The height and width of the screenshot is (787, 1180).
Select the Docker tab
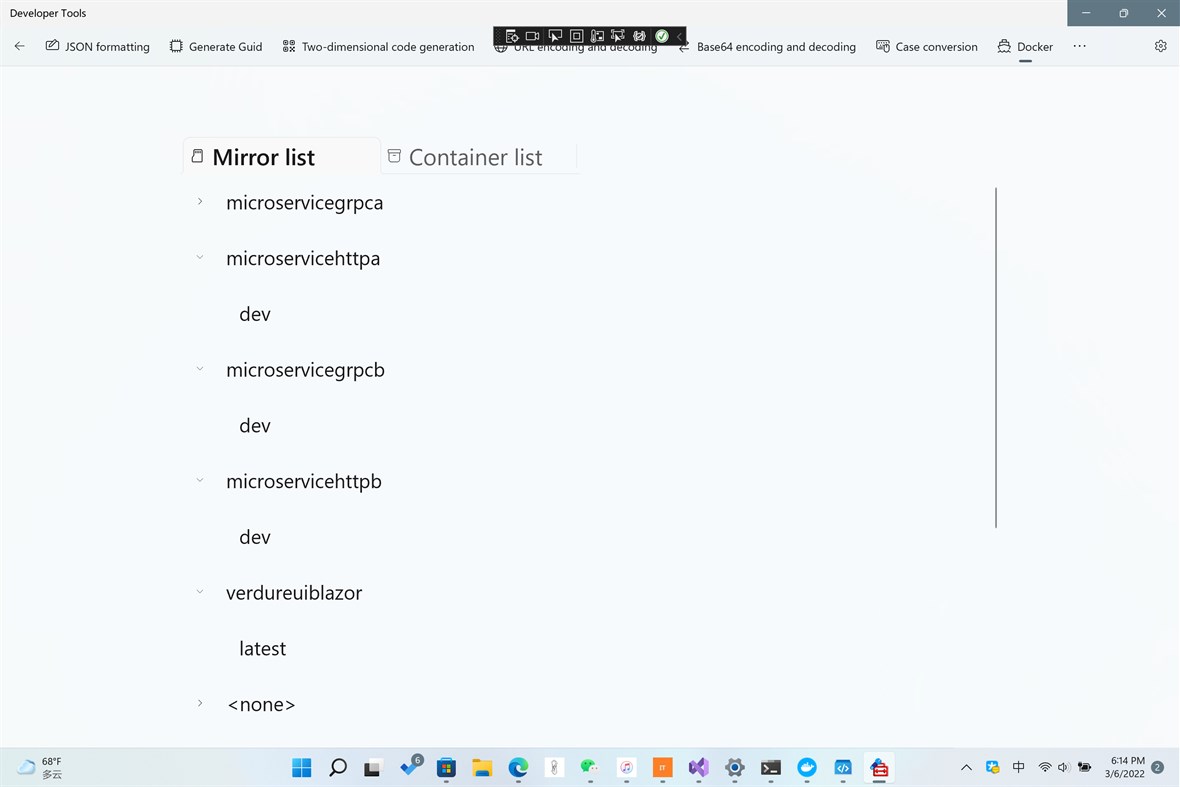tap(1025, 47)
